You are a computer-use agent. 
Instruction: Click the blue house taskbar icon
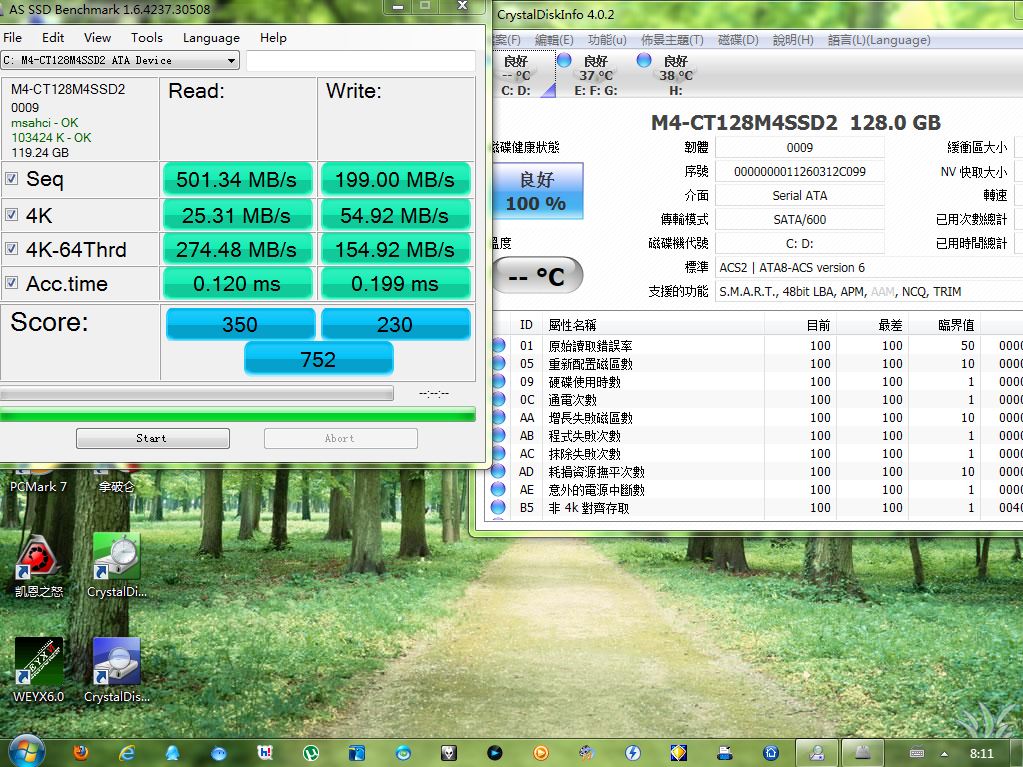pyautogui.click(x=771, y=753)
